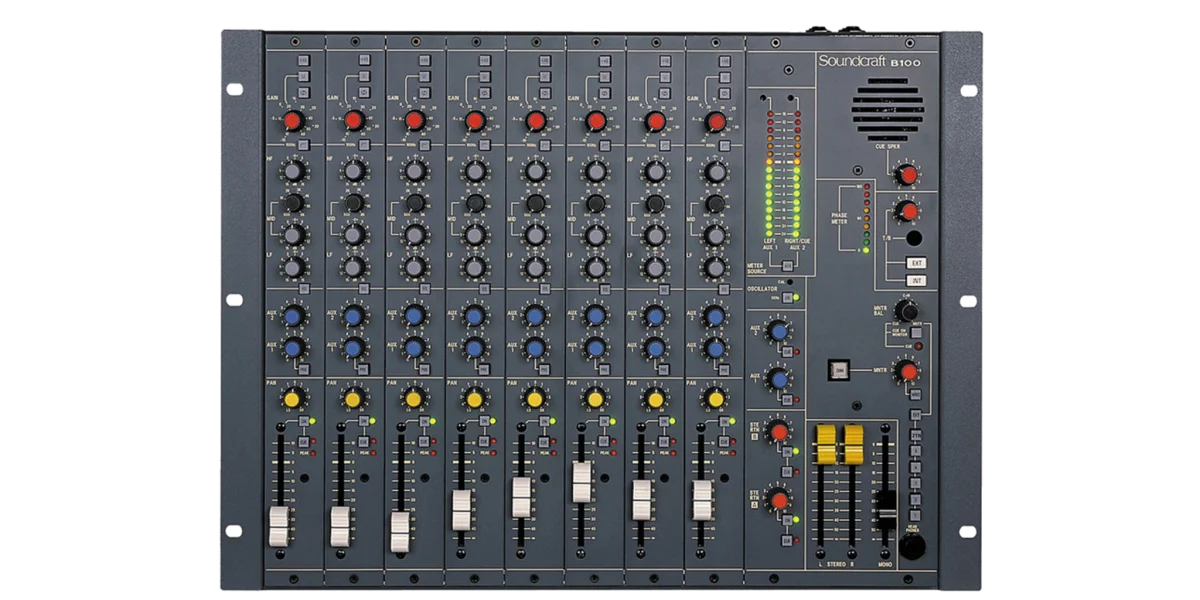
Task: Toggle the STE RTN A ON button
Action: pyautogui.click(x=788, y=520)
